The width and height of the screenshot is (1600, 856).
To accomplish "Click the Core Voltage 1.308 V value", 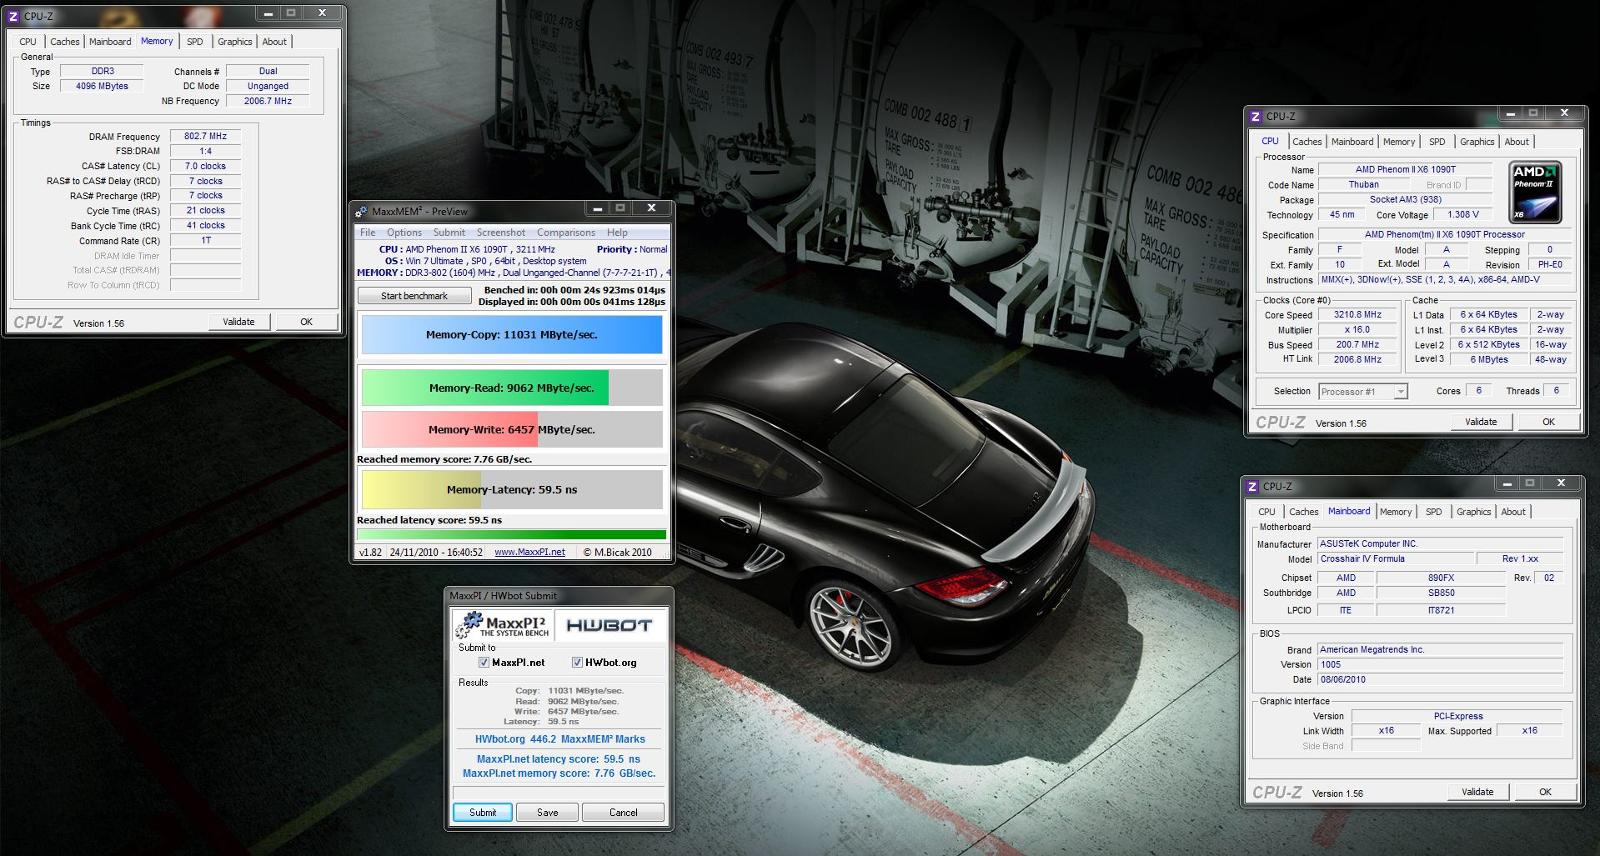I will (1463, 214).
